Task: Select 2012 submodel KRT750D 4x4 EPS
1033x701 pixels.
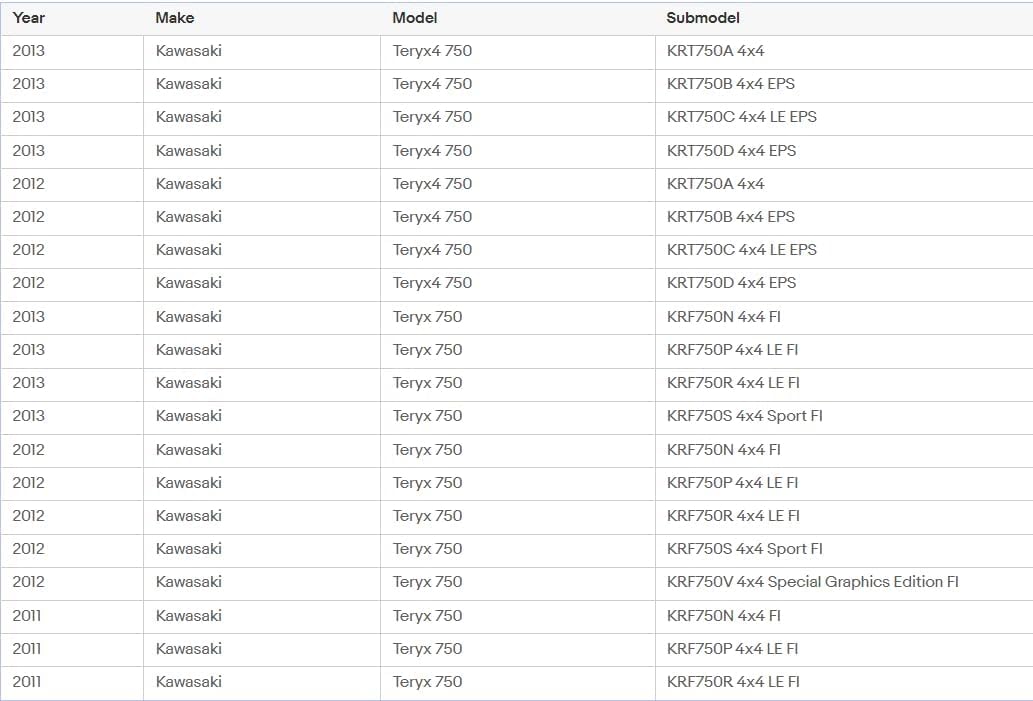Action: [731, 283]
